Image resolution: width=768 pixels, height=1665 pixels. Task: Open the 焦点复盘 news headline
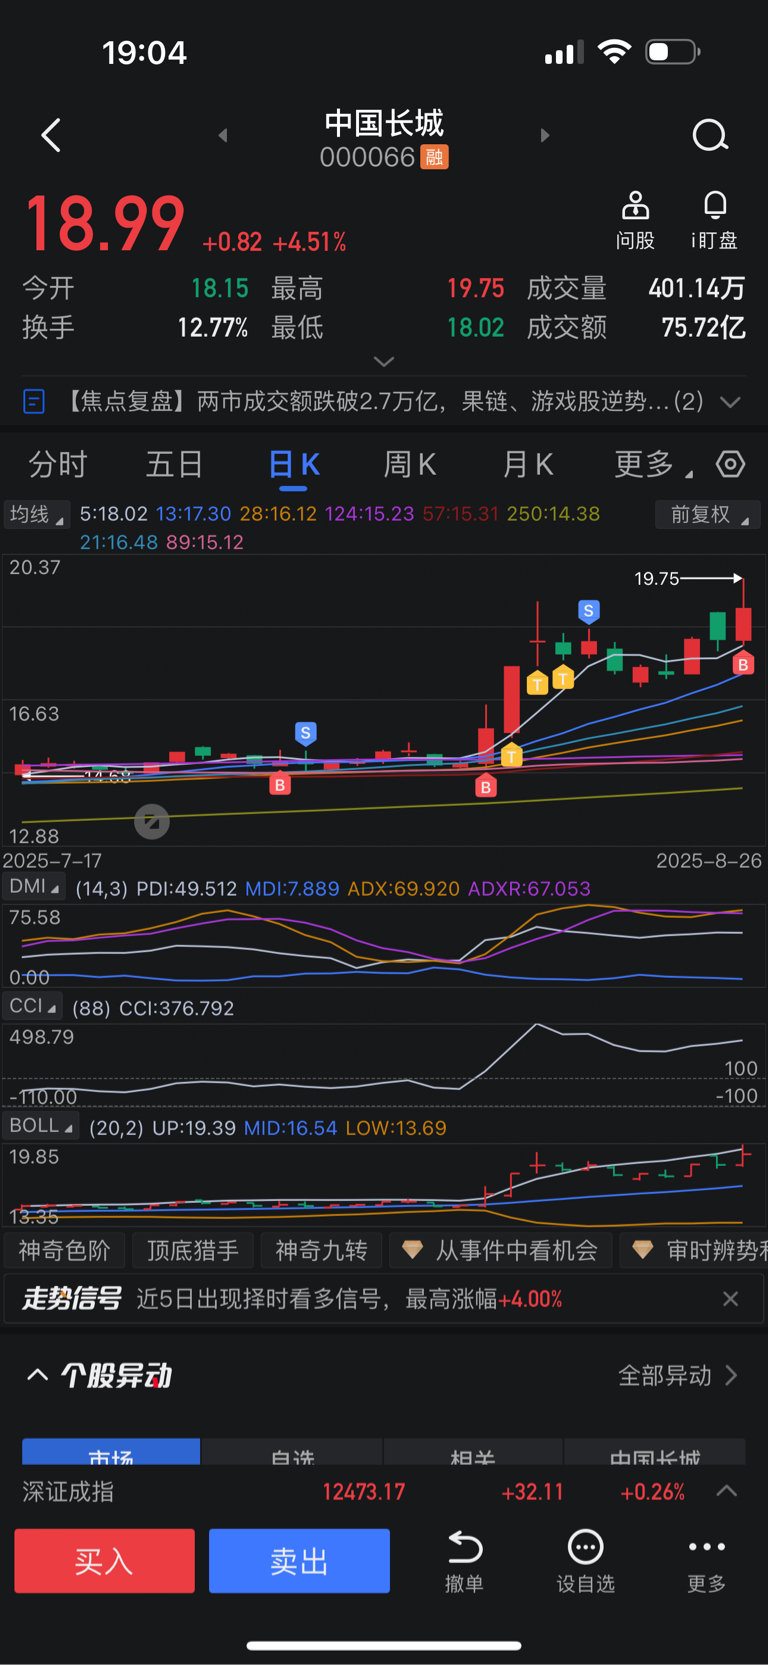[x=384, y=402]
